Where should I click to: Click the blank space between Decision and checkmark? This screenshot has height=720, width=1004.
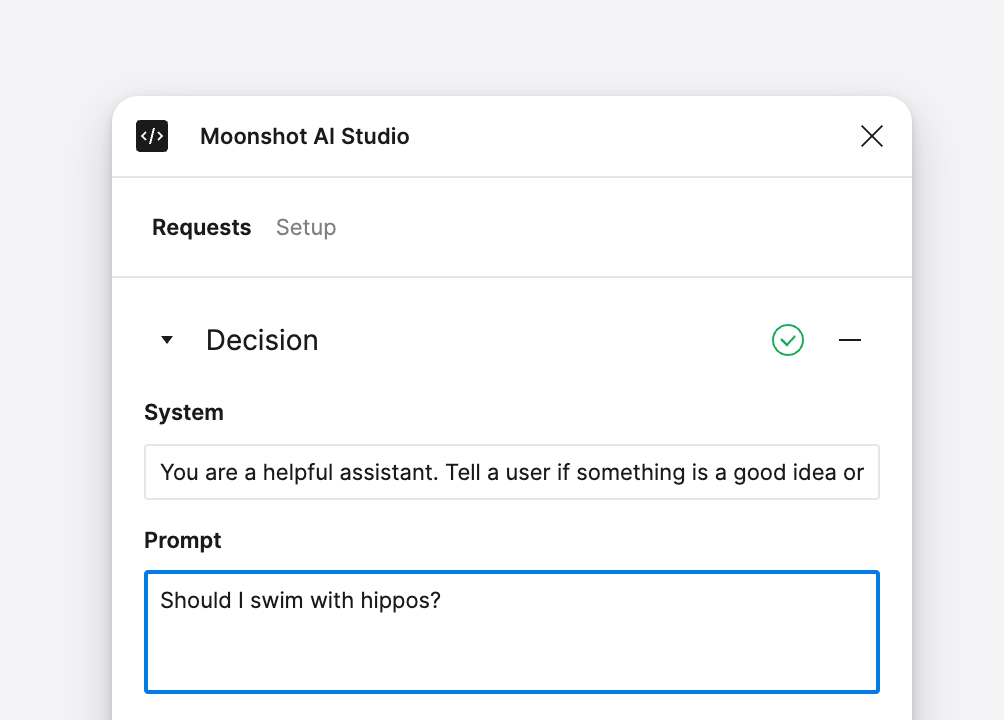pyautogui.click(x=540, y=340)
